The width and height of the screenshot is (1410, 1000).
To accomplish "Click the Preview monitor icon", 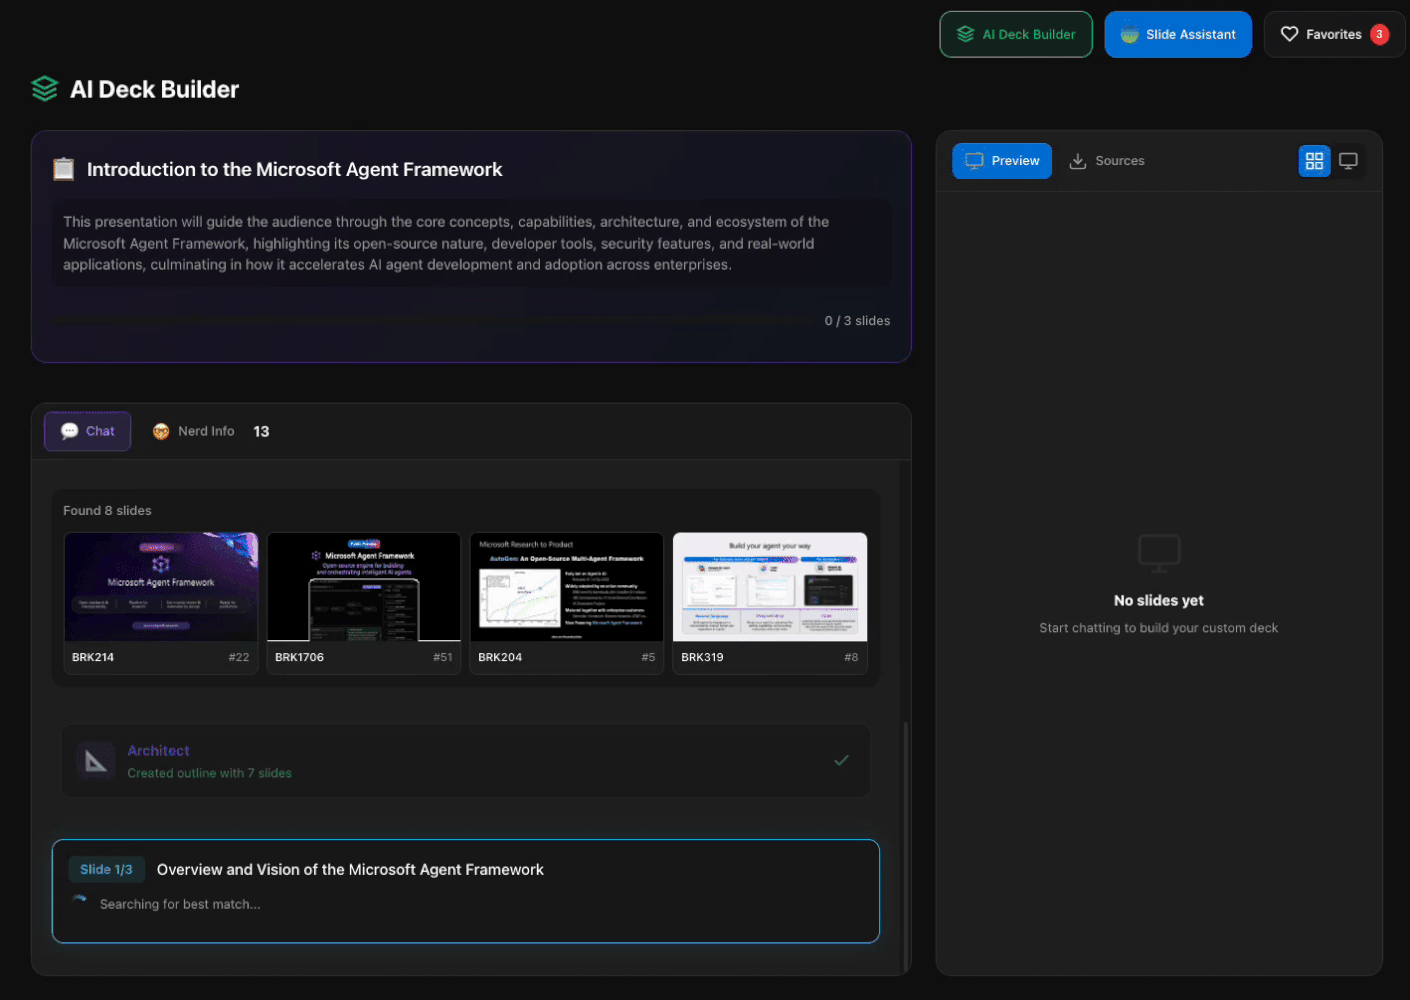I will pyautogui.click(x=973, y=160).
